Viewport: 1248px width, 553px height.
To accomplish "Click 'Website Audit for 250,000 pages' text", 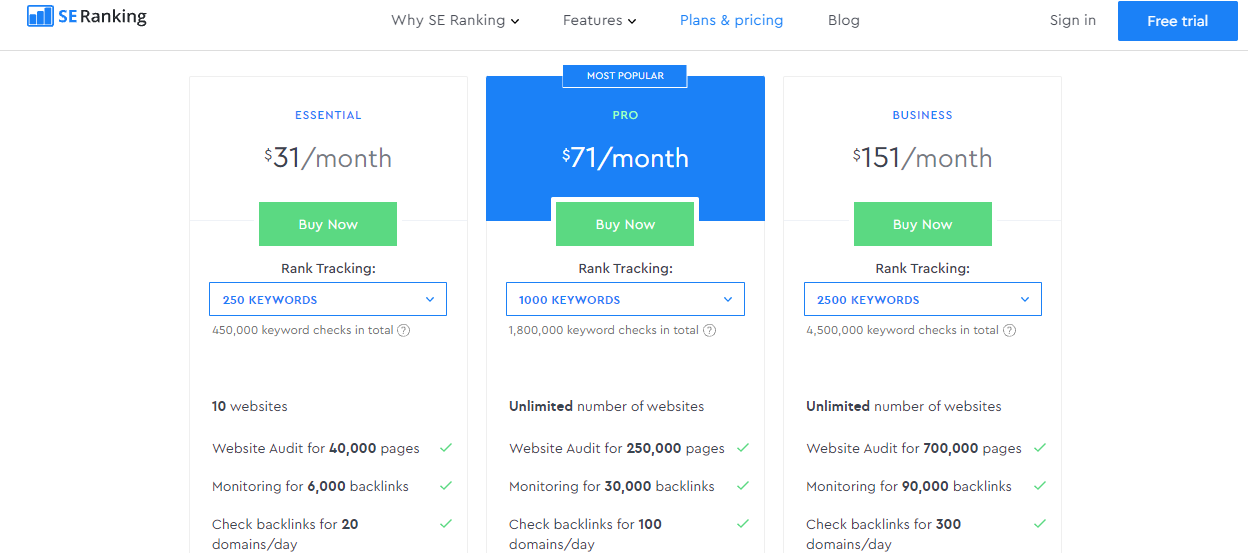I will click(x=617, y=448).
